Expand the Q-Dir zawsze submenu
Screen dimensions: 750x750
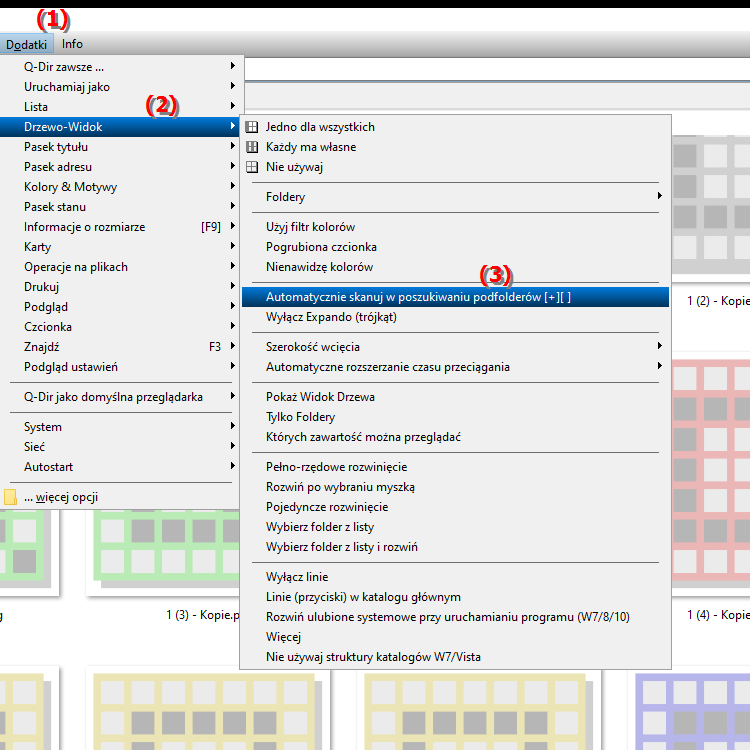pos(120,66)
